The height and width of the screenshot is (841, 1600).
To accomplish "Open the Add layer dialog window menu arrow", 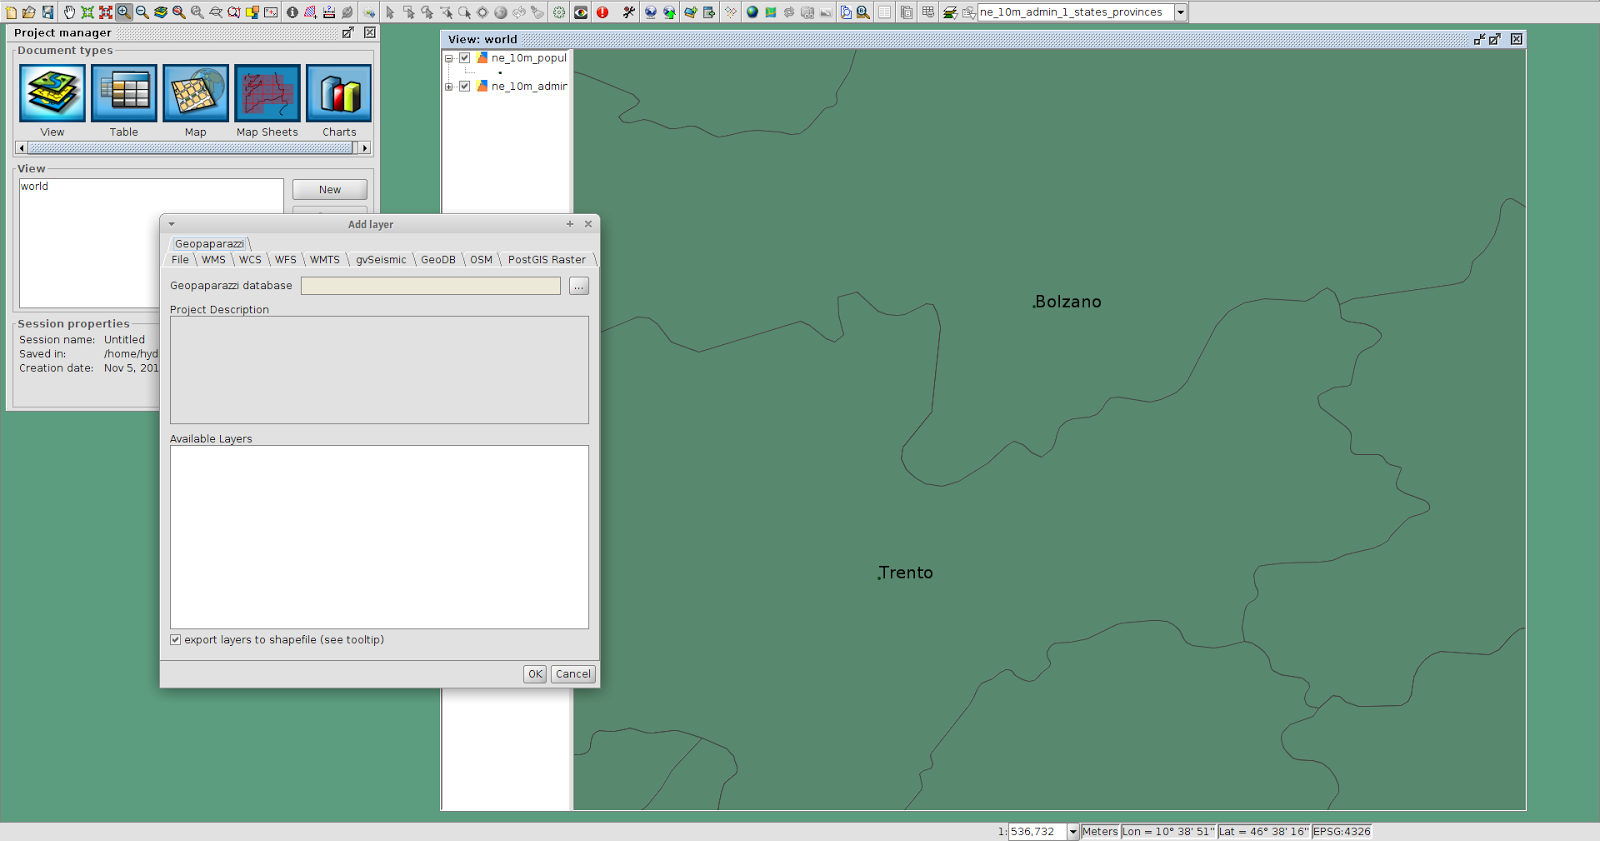I will (x=172, y=224).
